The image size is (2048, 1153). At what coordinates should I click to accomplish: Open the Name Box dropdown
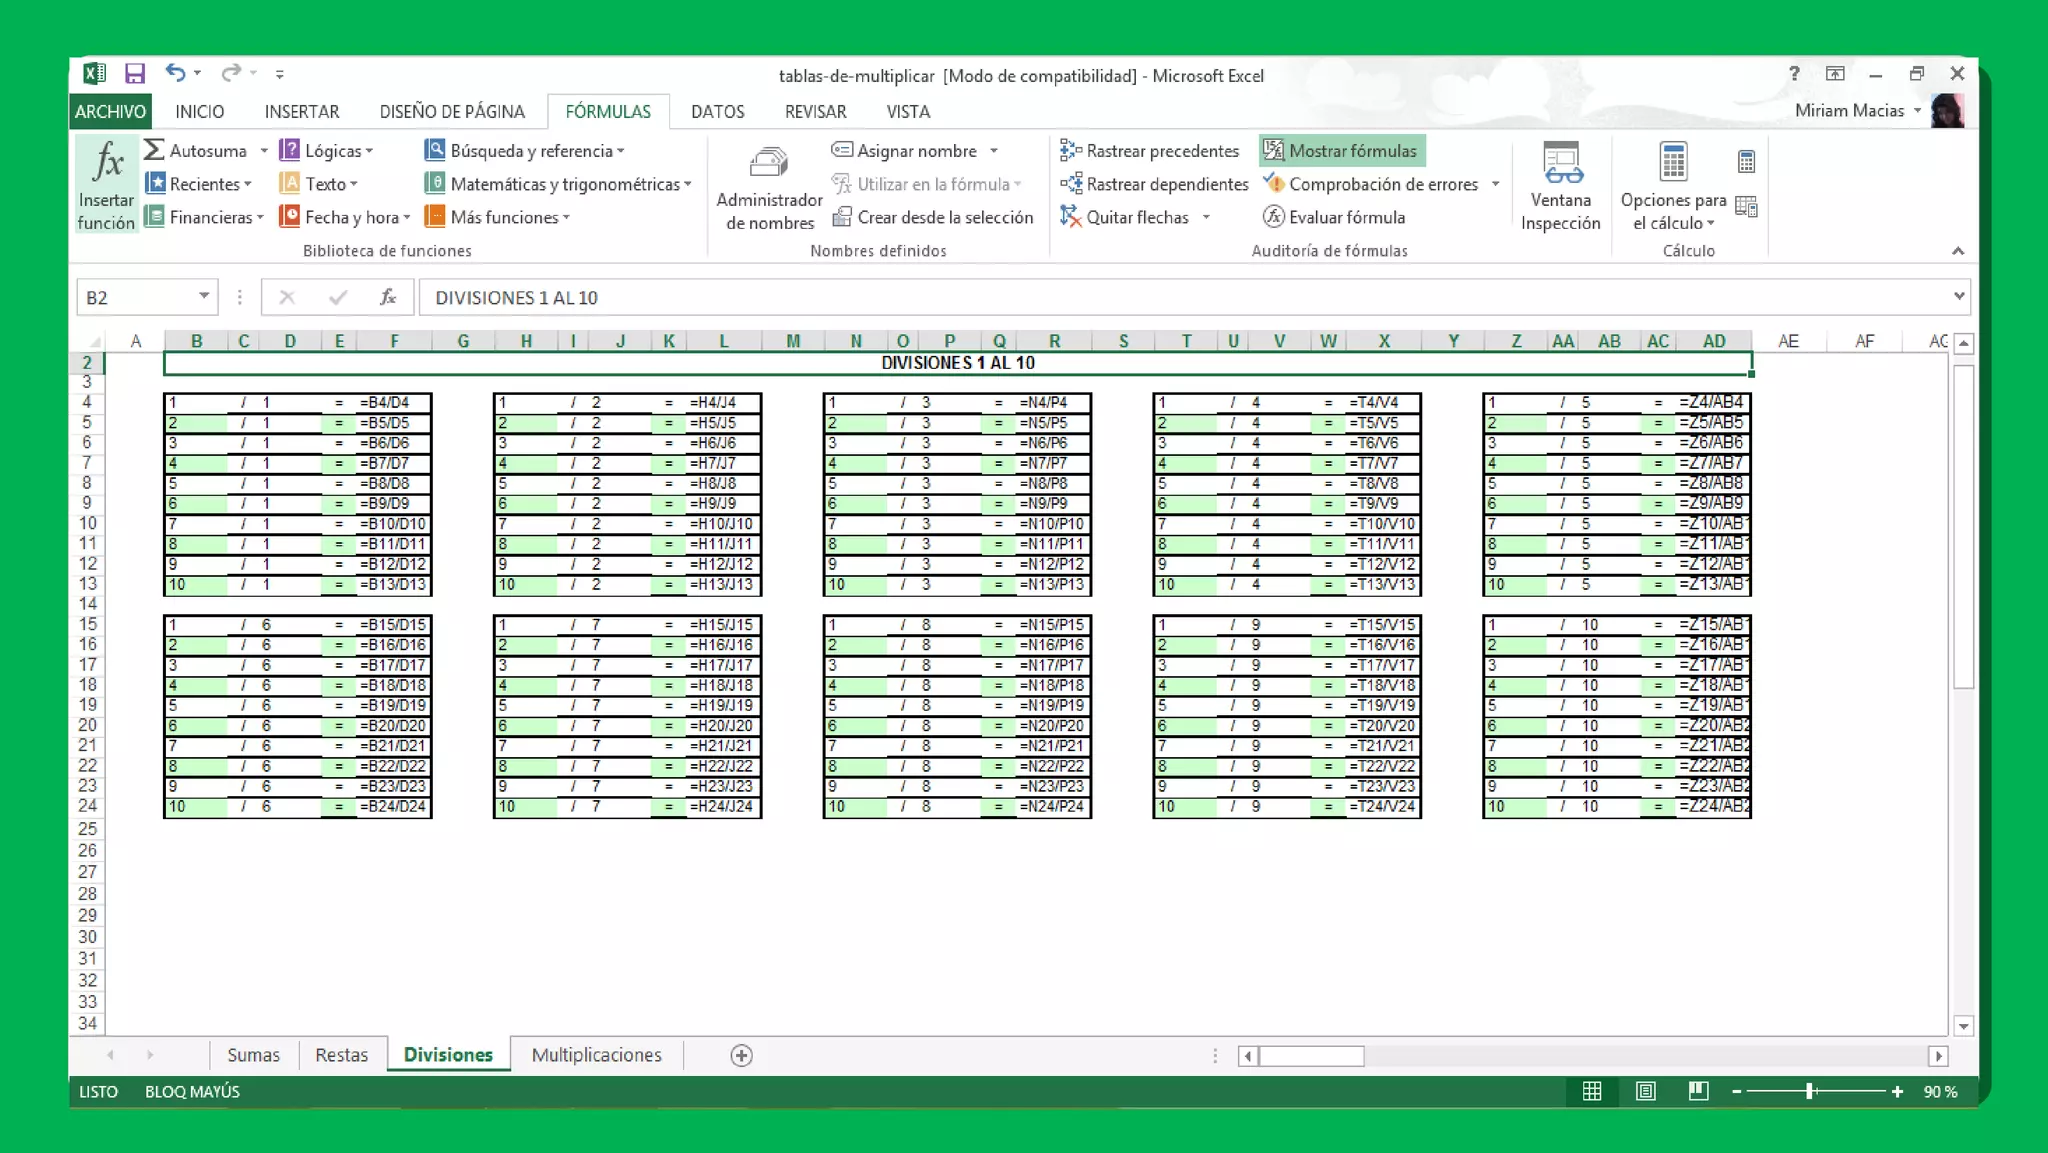tap(203, 297)
